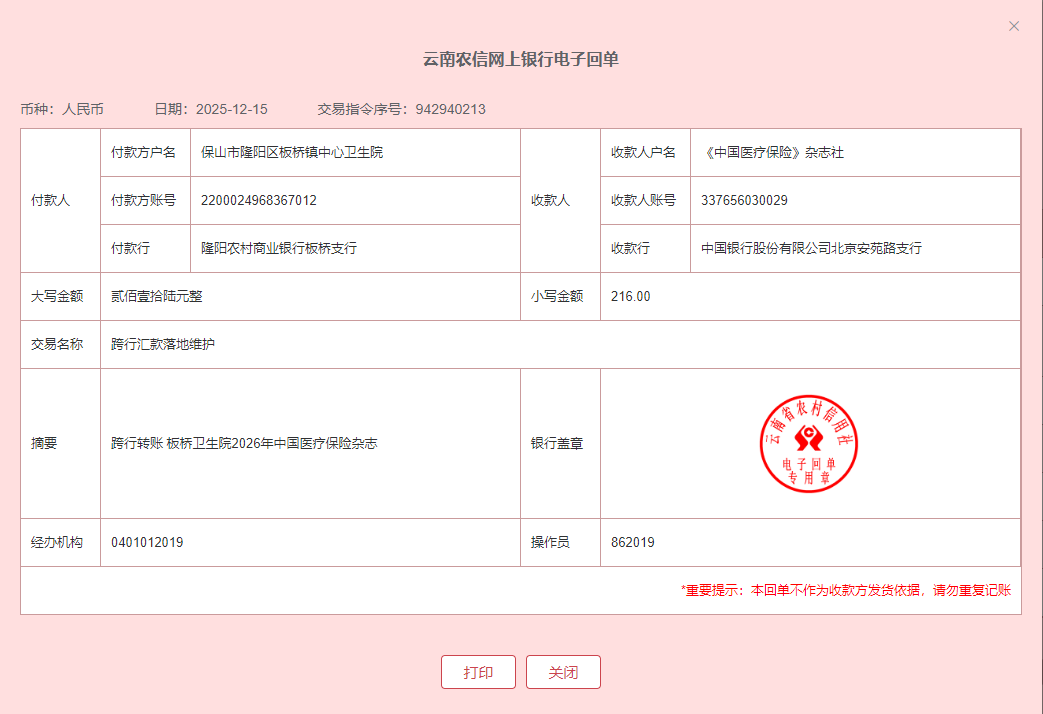Click the transaction serial number 942940213
The height and width of the screenshot is (714, 1043).
(x=450, y=109)
